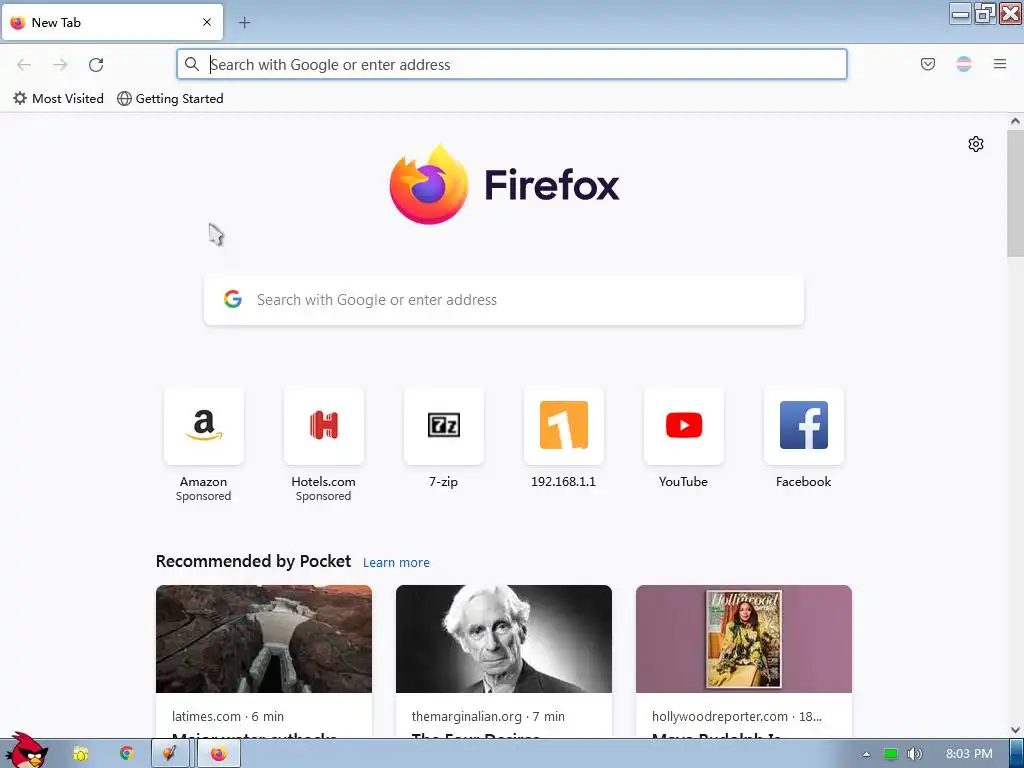1024x768 pixels.
Task: Open the 192.168.1.1 shortcut tile
Action: coord(564,426)
